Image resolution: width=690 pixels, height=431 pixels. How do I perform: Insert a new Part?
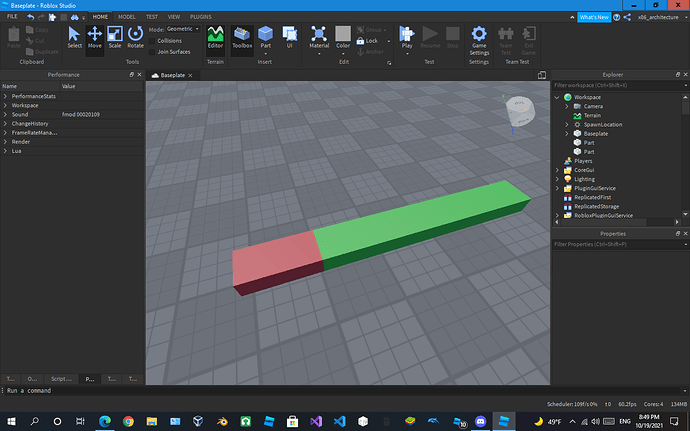coord(265,37)
